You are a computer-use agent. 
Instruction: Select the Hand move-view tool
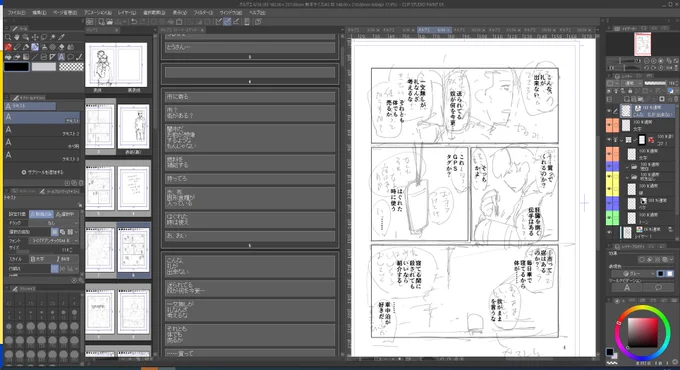[x=17, y=37]
